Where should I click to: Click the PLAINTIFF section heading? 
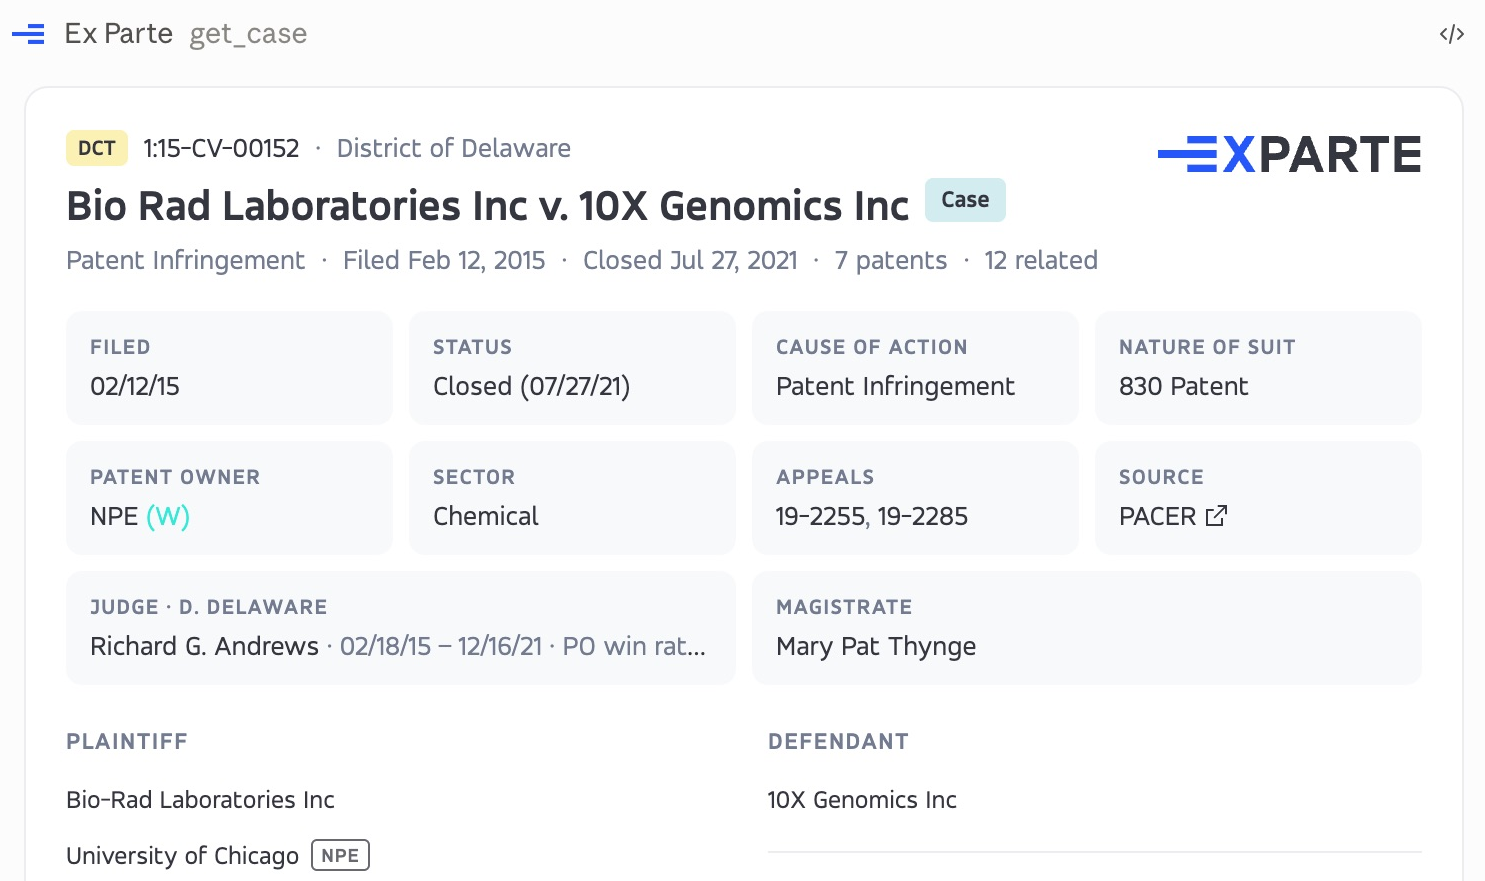coord(127,741)
